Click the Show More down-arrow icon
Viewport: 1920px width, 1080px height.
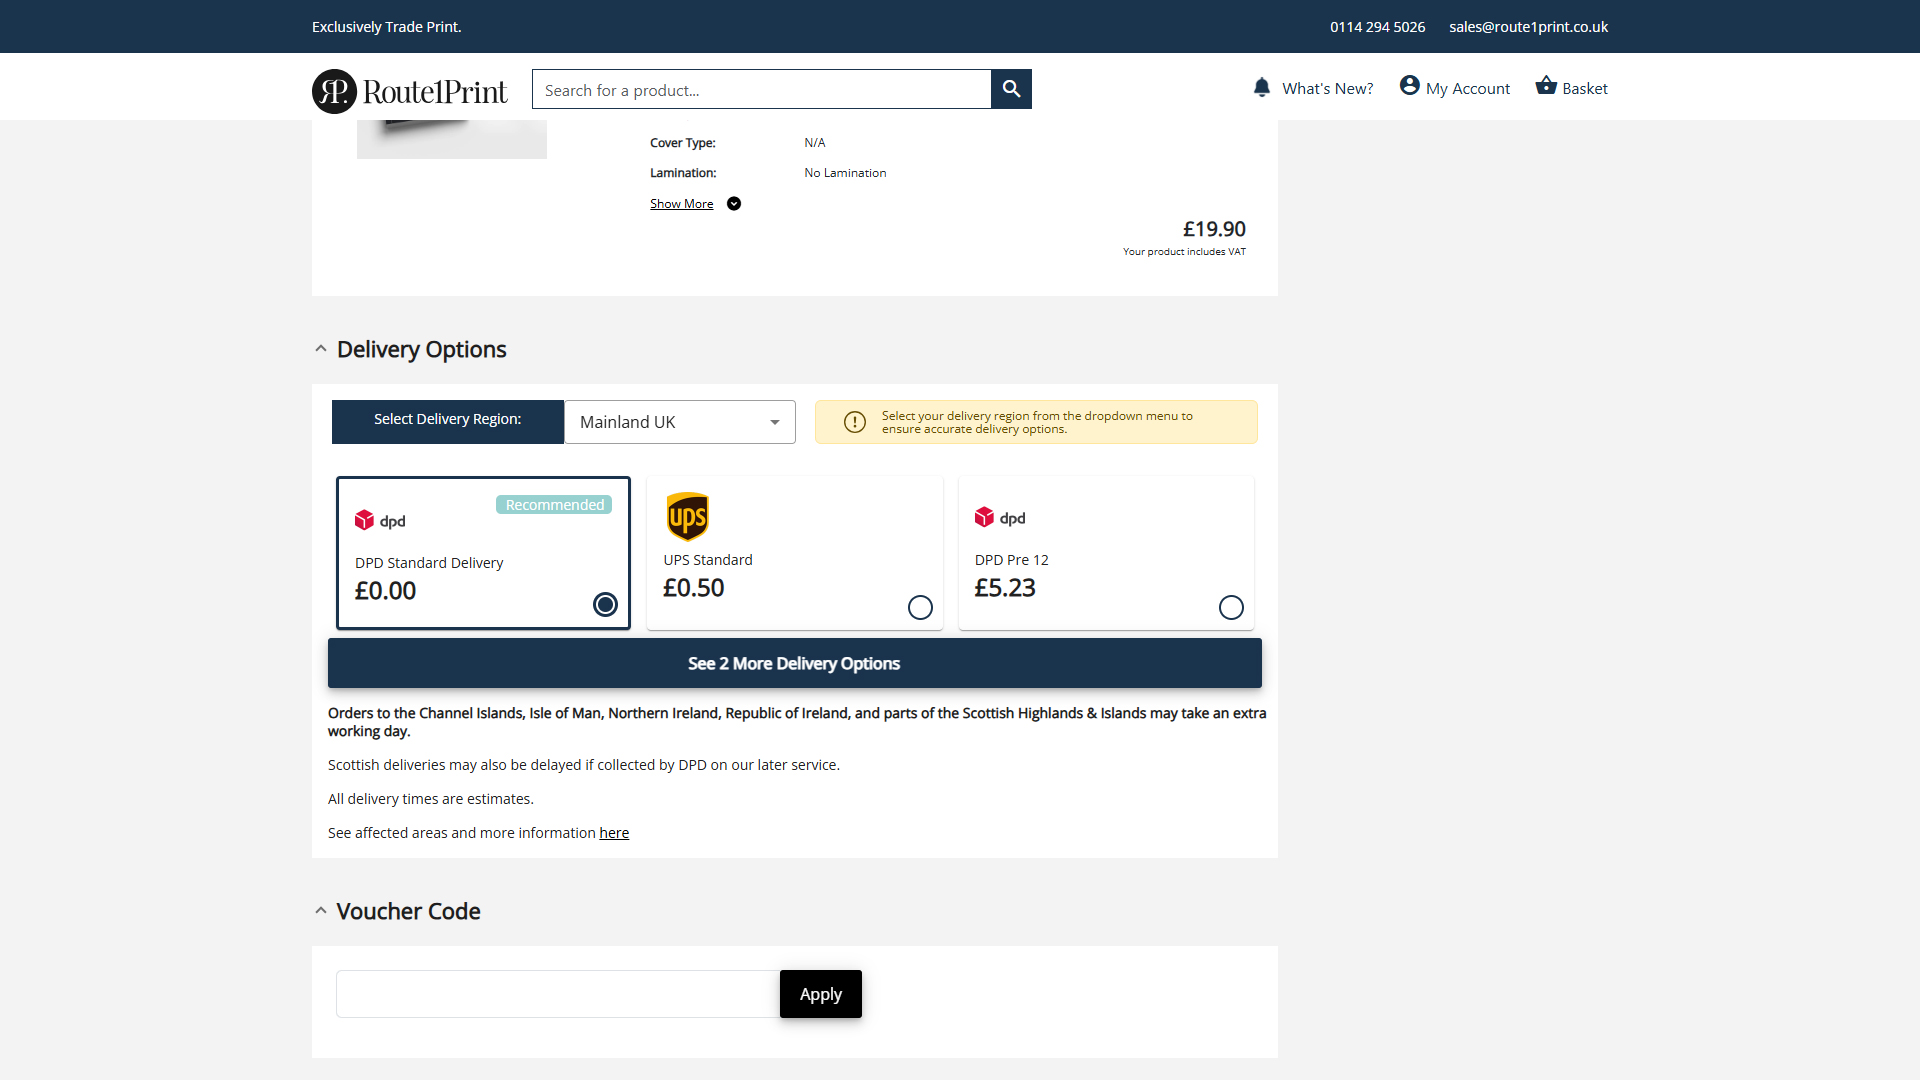(734, 204)
